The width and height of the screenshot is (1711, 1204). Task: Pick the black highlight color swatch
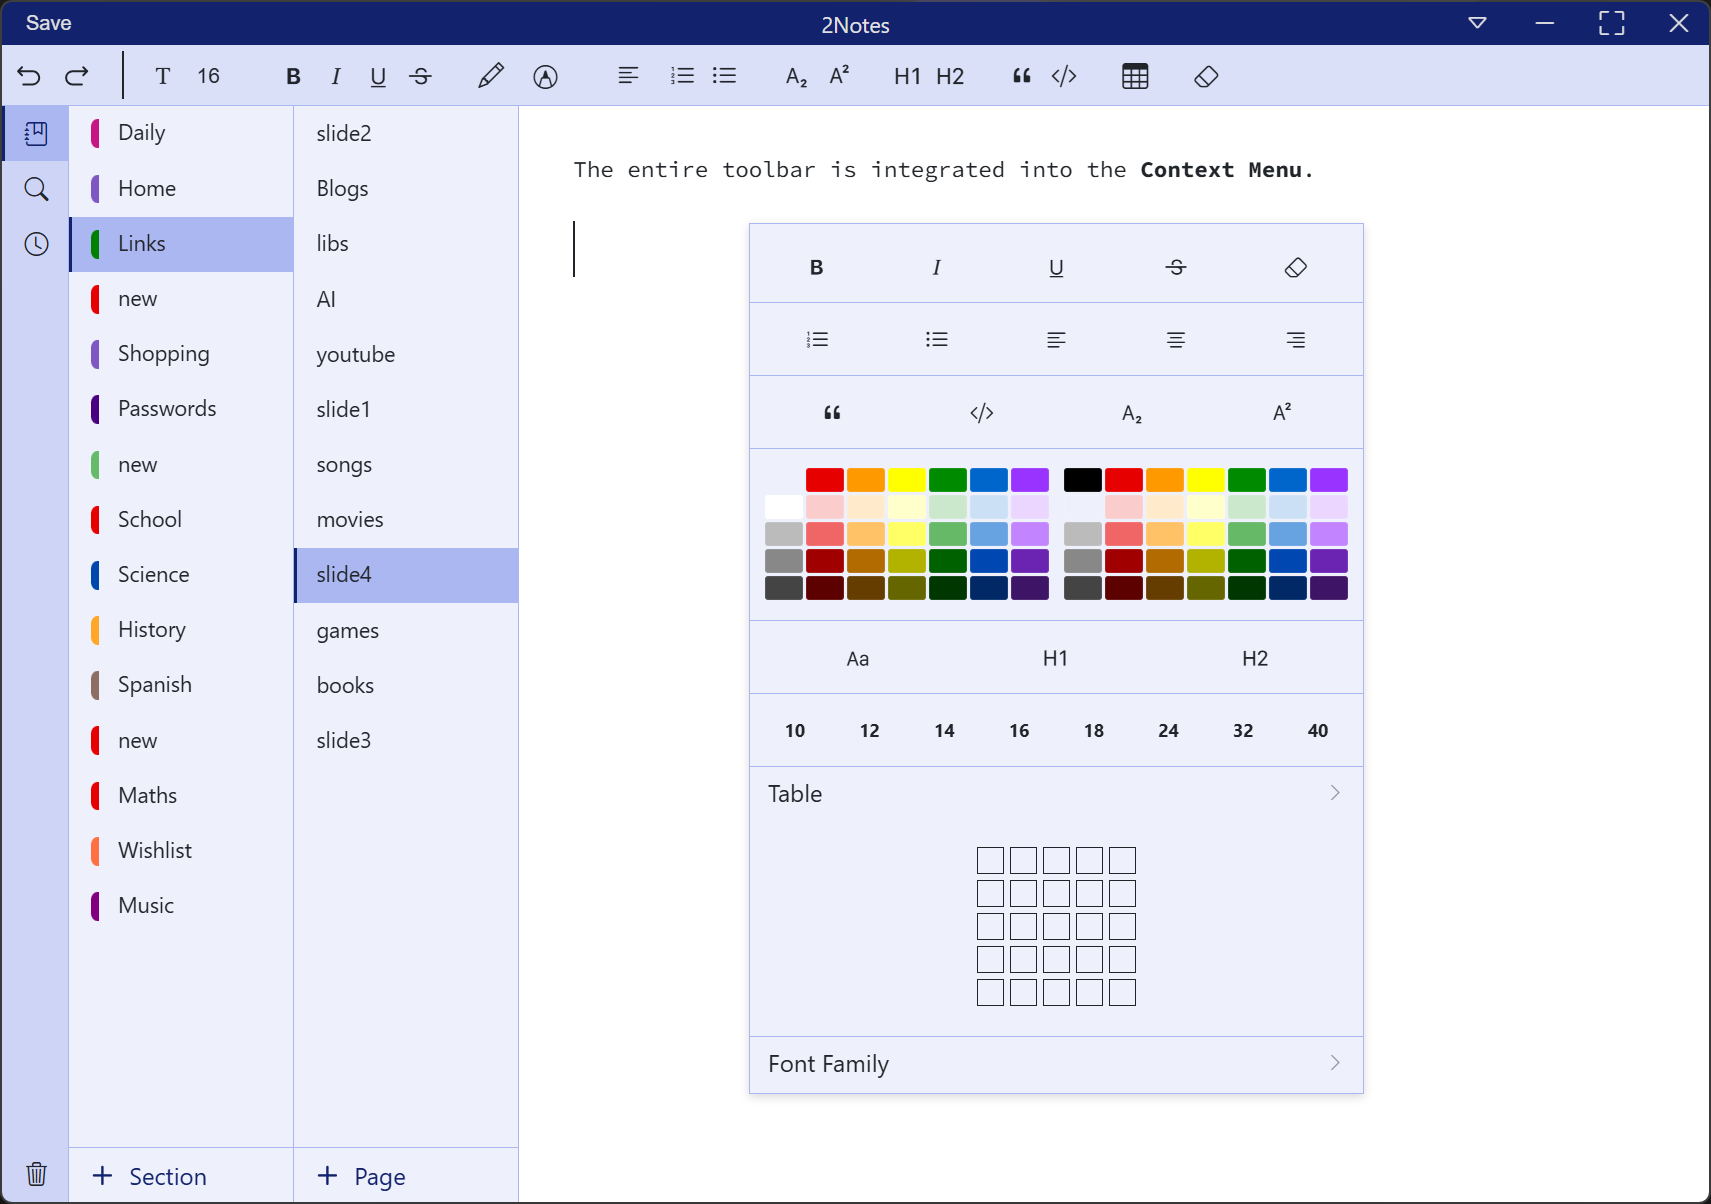tap(1082, 480)
